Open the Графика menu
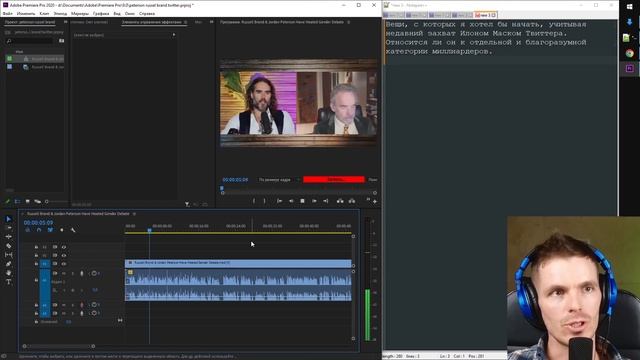This screenshot has width=640, height=360. (x=101, y=13)
